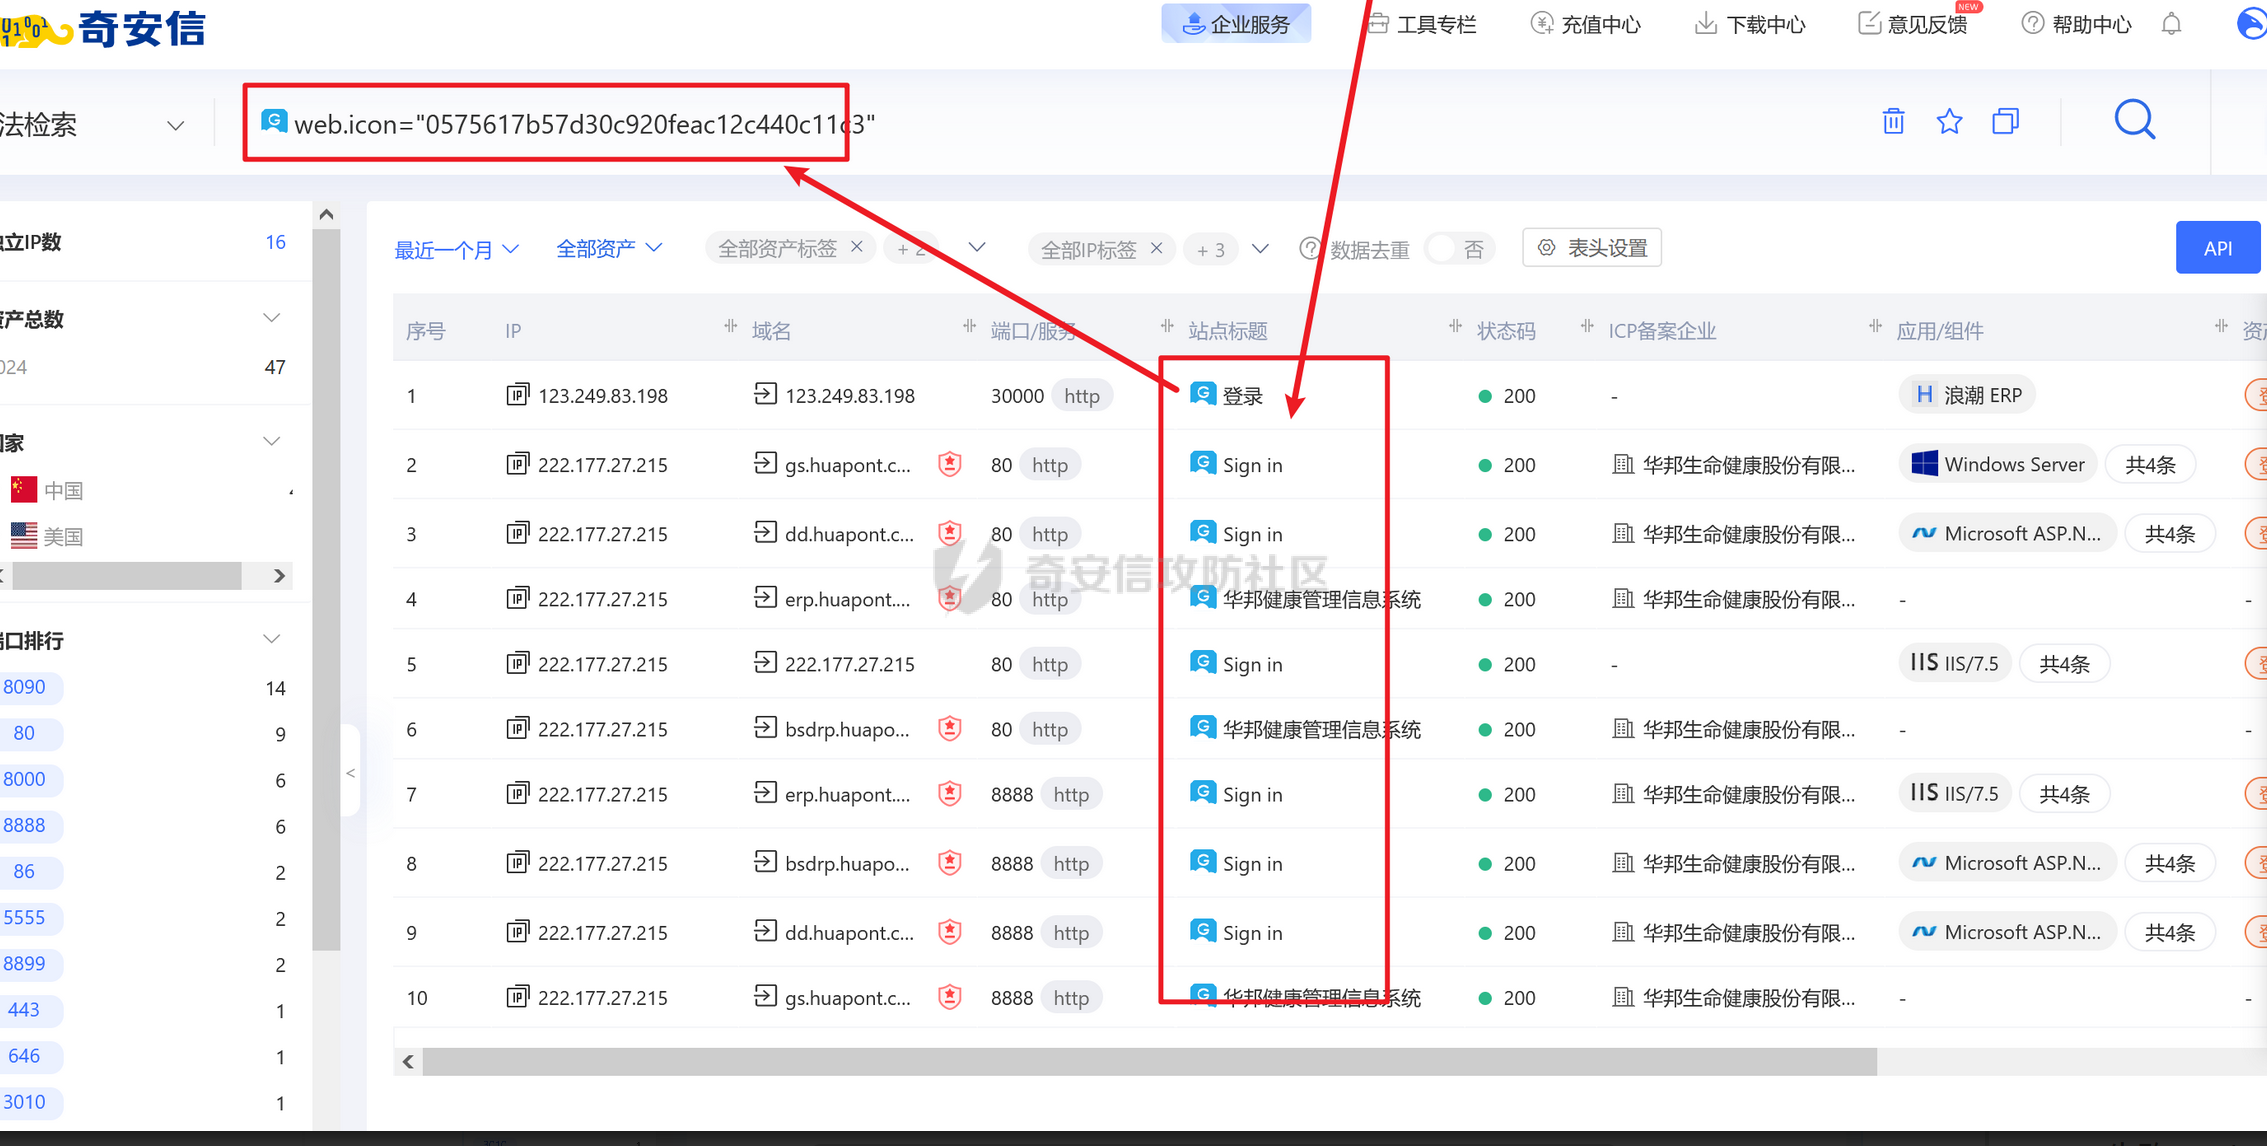Filter by port 8090
2267x1146 pixels.
click(x=25, y=687)
